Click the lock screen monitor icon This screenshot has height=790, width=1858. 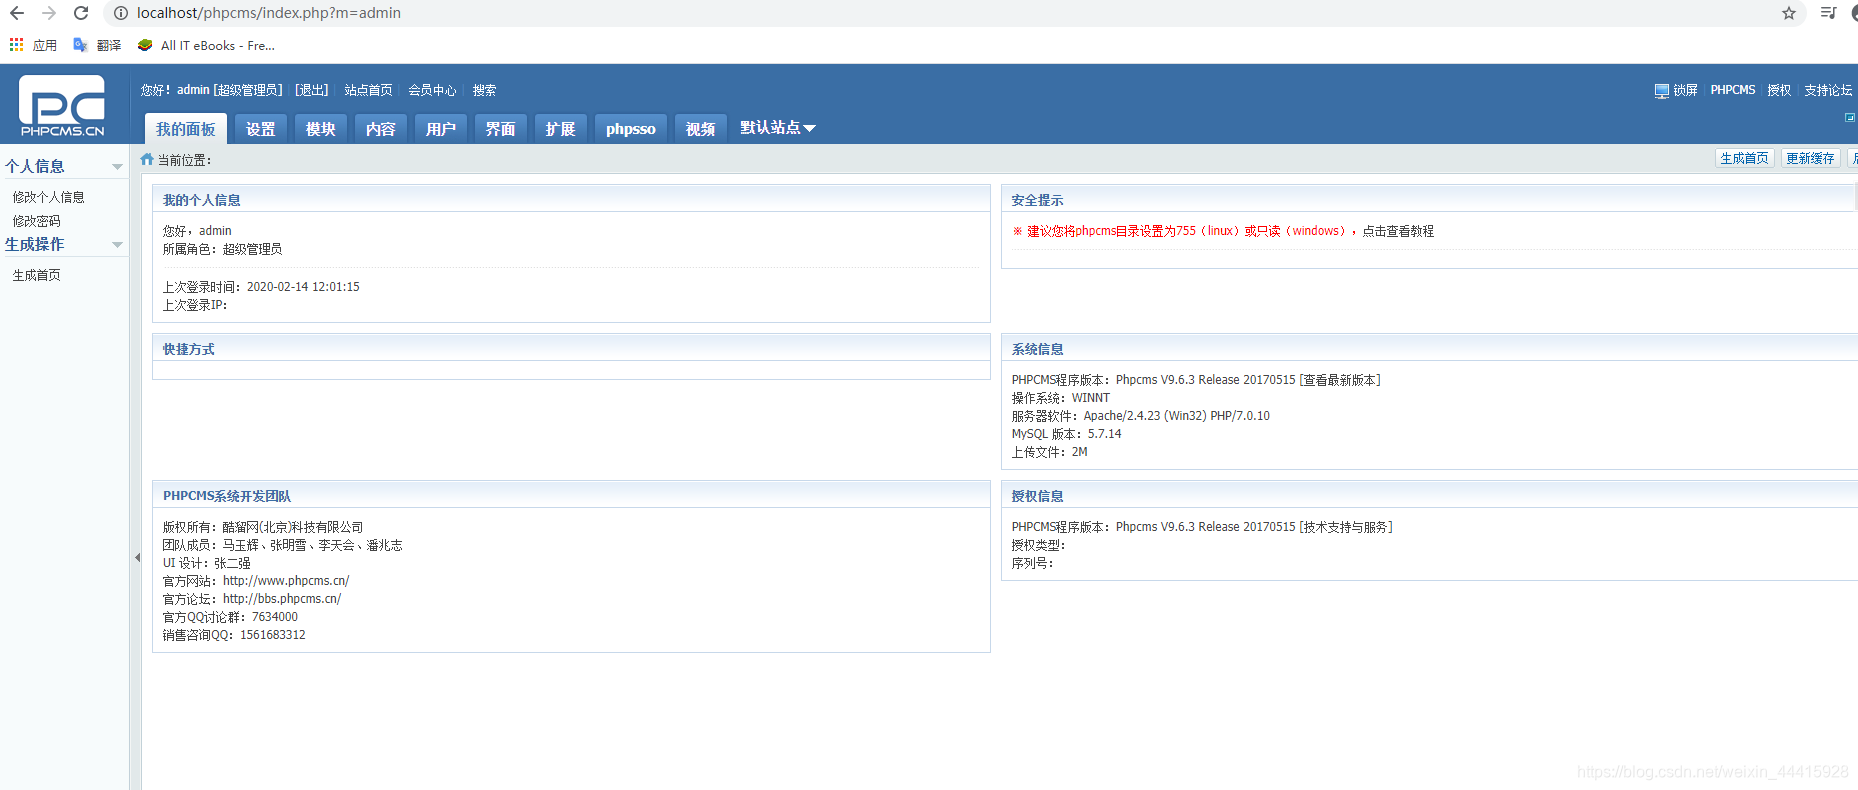tap(1661, 91)
